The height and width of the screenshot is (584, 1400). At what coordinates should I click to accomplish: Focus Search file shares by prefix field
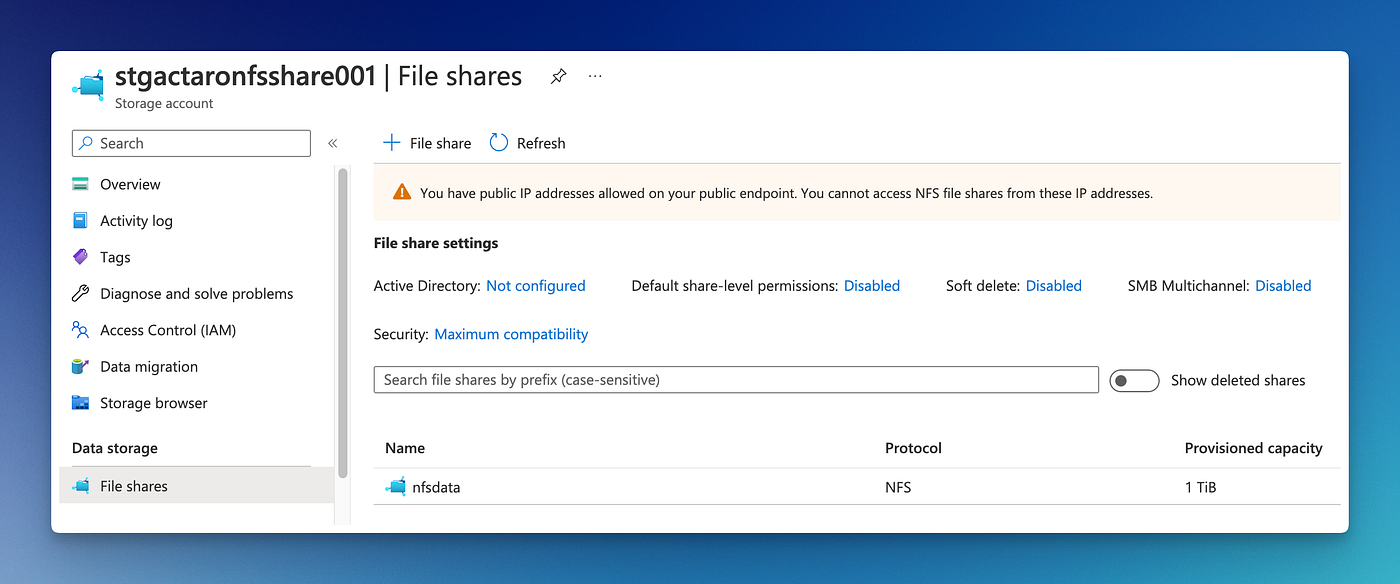pos(736,380)
